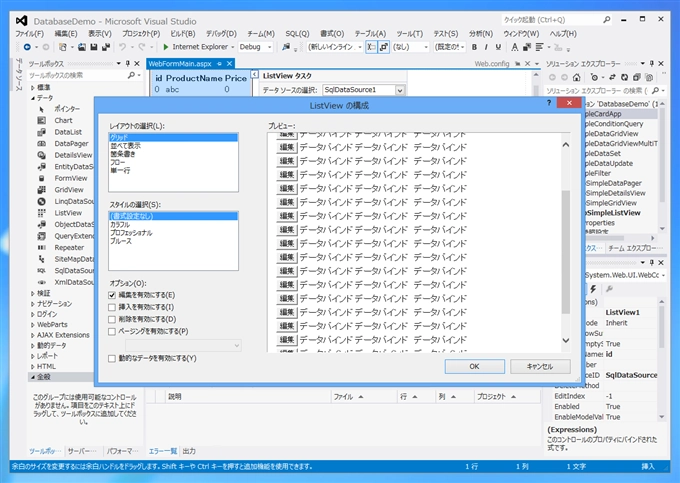
Task: Open the 編集(E) menu
Action: 66,33
